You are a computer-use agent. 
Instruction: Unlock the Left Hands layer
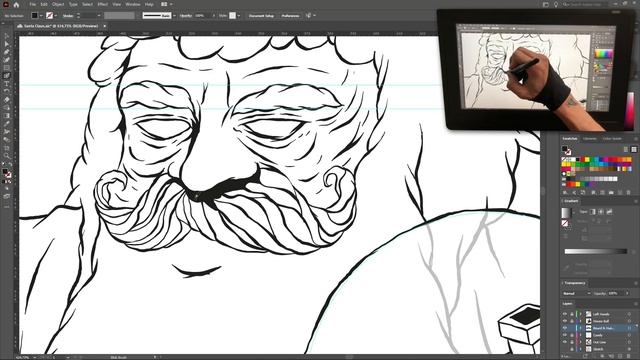click(572, 314)
